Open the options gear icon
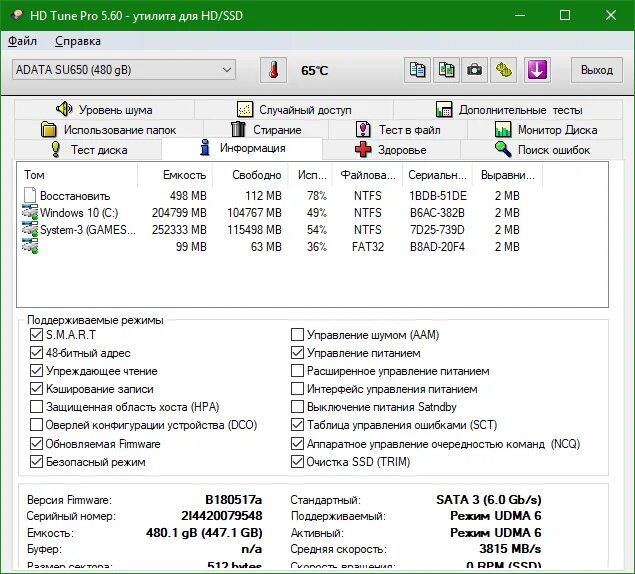Image resolution: width=635 pixels, height=574 pixels. pyautogui.click(x=503, y=70)
